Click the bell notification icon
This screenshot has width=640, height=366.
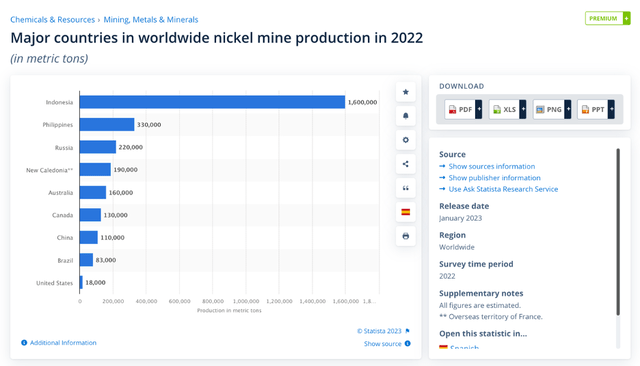tap(405, 116)
